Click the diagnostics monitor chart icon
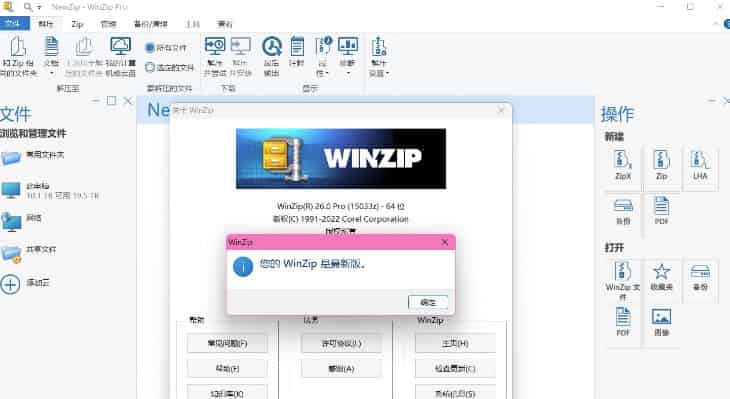The width and height of the screenshot is (730, 399). pos(347,47)
